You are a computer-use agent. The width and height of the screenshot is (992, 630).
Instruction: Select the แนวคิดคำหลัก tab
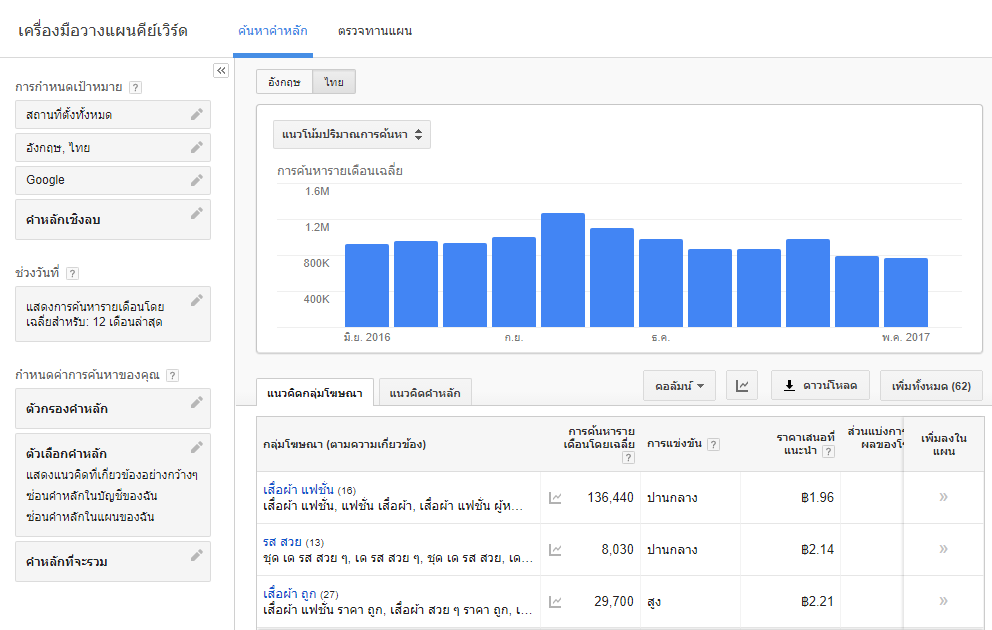point(425,393)
